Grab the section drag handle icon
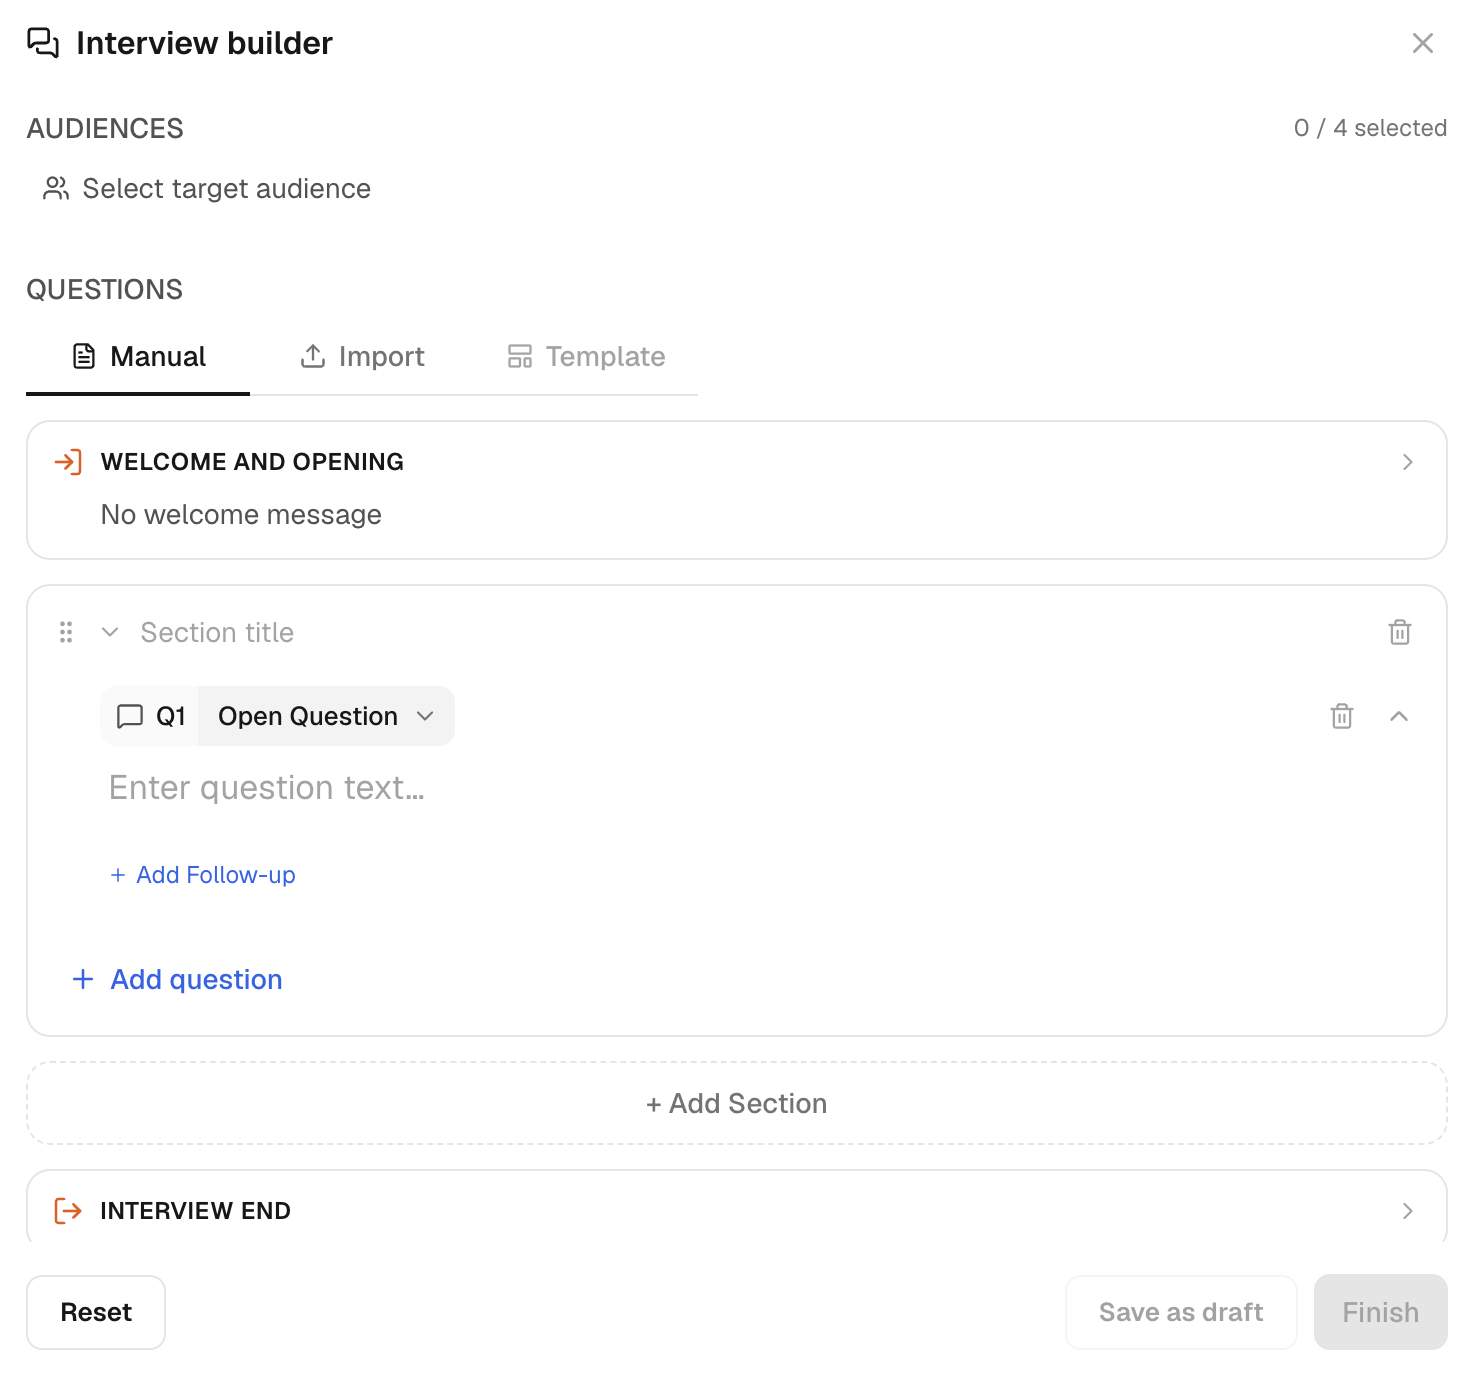Image resolution: width=1474 pixels, height=1378 pixels. click(x=66, y=632)
